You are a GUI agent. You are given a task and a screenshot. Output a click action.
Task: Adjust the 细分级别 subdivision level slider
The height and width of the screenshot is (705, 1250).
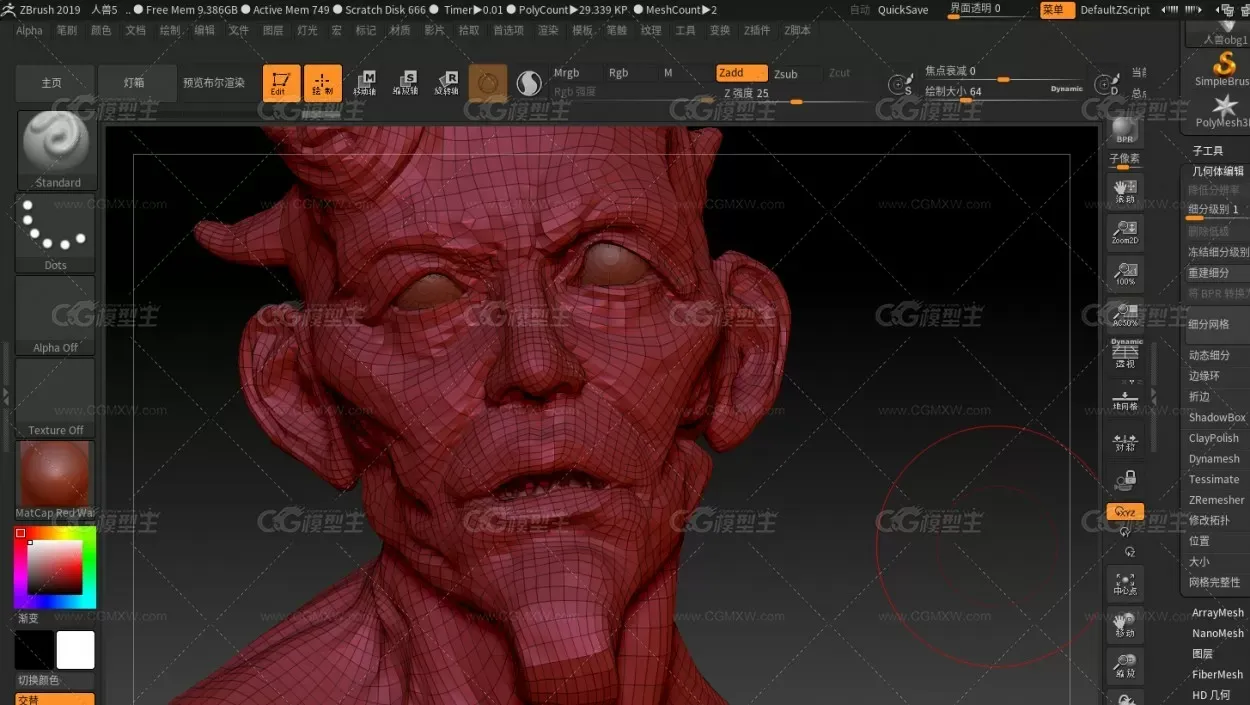(1216, 210)
